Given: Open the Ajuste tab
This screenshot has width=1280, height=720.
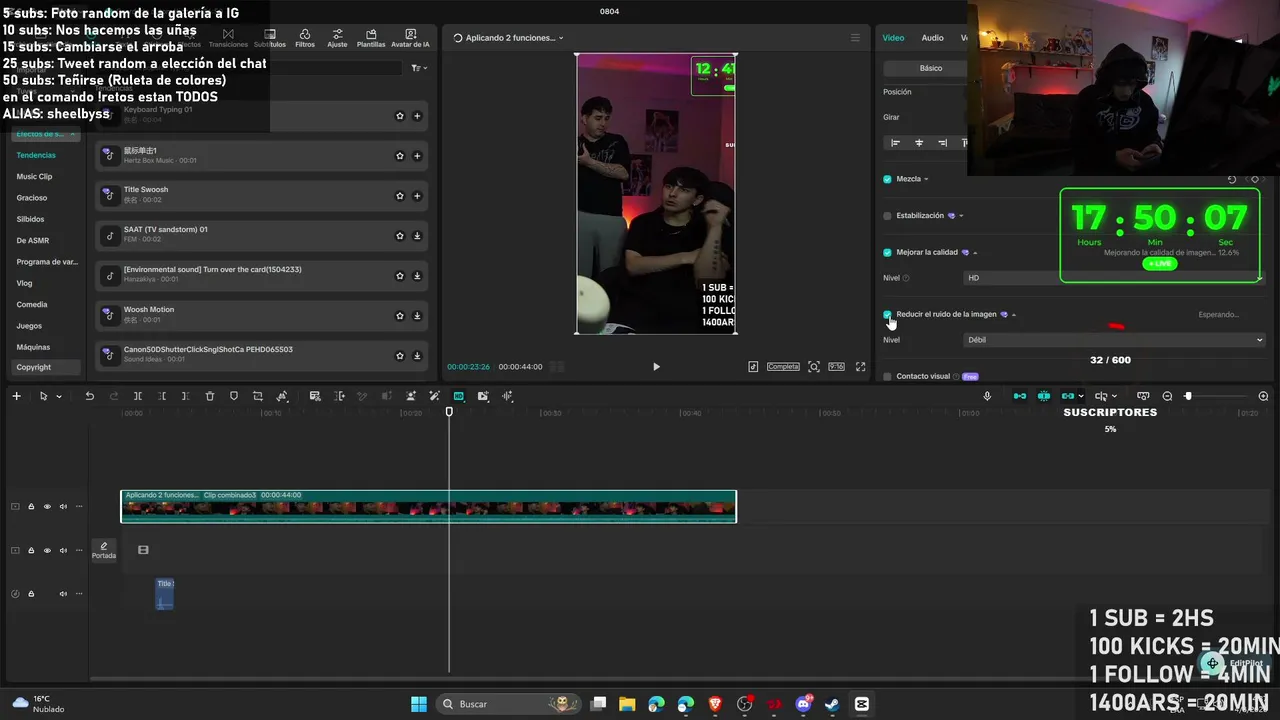Looking at the screenshot, I should click(x=337, y=39).
